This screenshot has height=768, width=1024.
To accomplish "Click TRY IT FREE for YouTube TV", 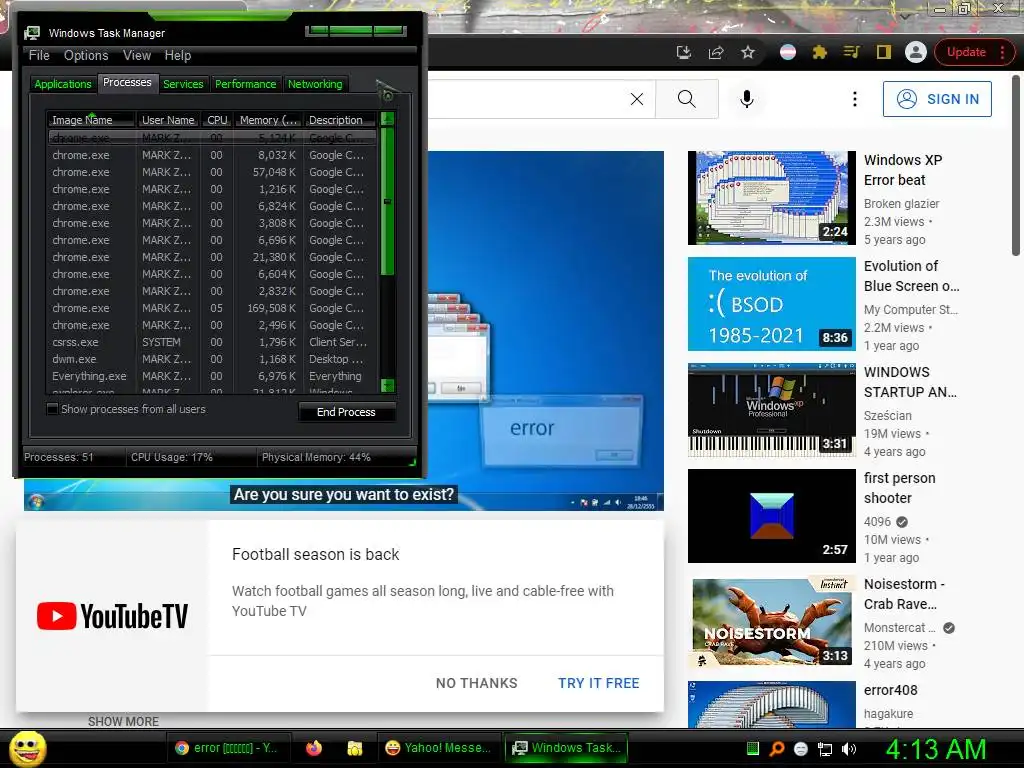I will pos(599,683).
